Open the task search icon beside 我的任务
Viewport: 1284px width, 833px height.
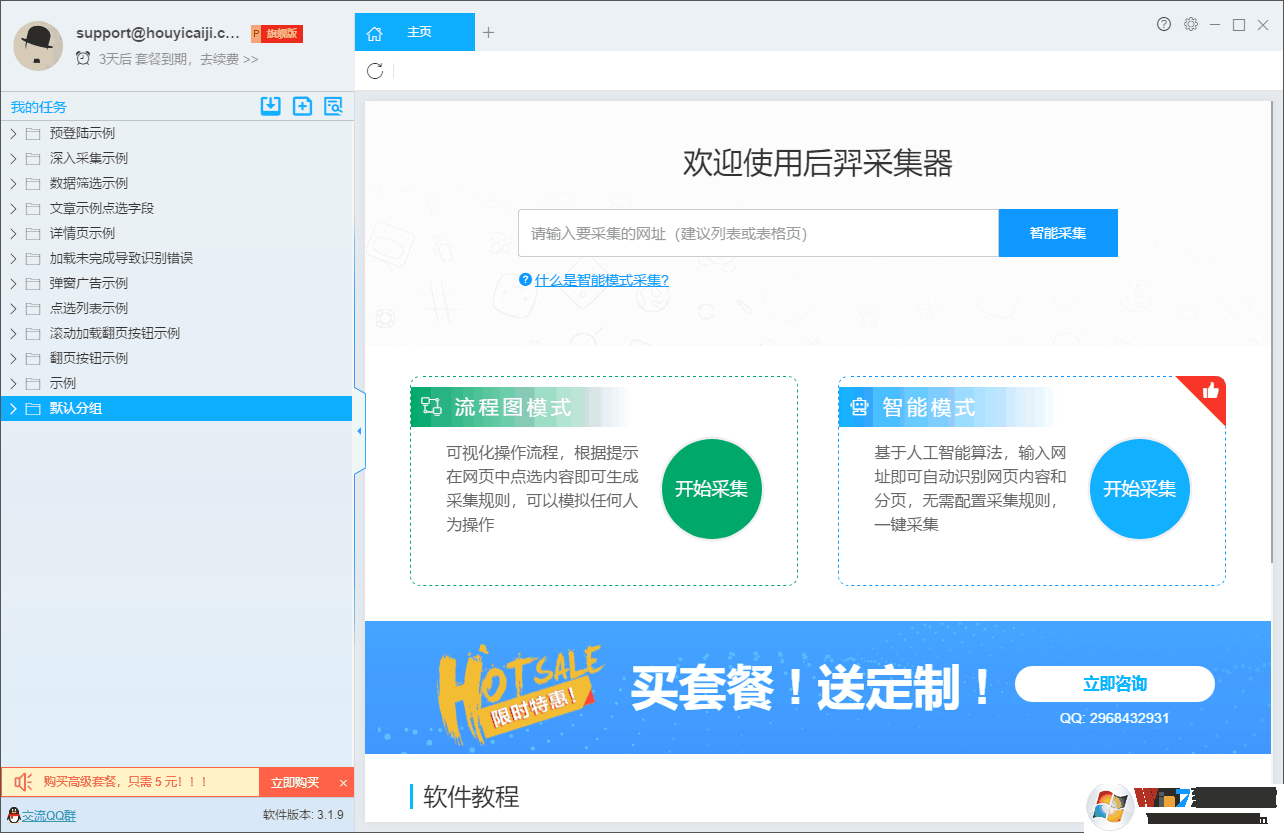click(333, 106)
